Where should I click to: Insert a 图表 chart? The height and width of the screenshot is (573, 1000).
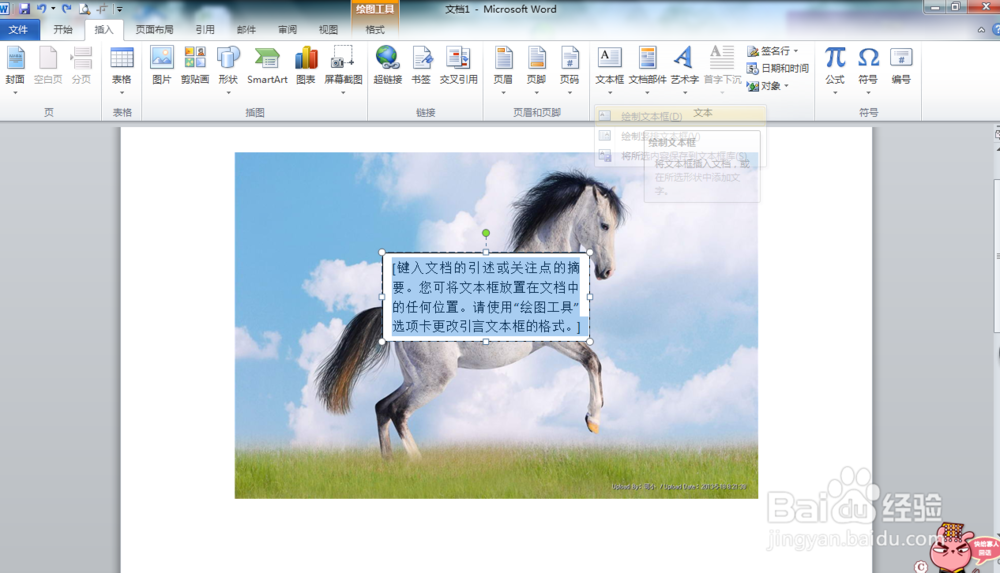(305, 66)
